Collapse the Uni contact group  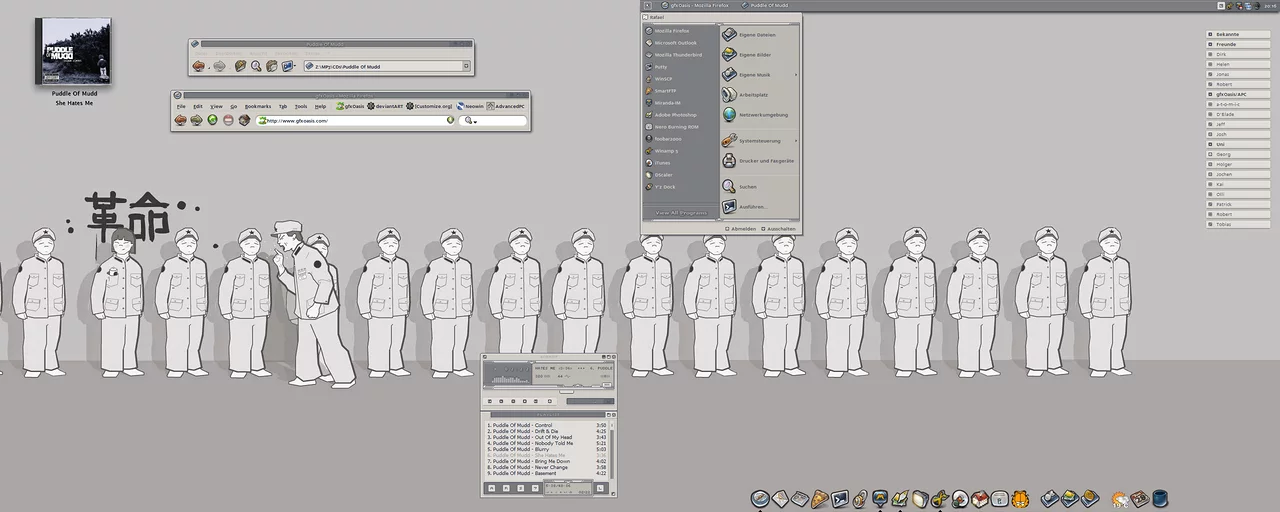pos(1211,144)
